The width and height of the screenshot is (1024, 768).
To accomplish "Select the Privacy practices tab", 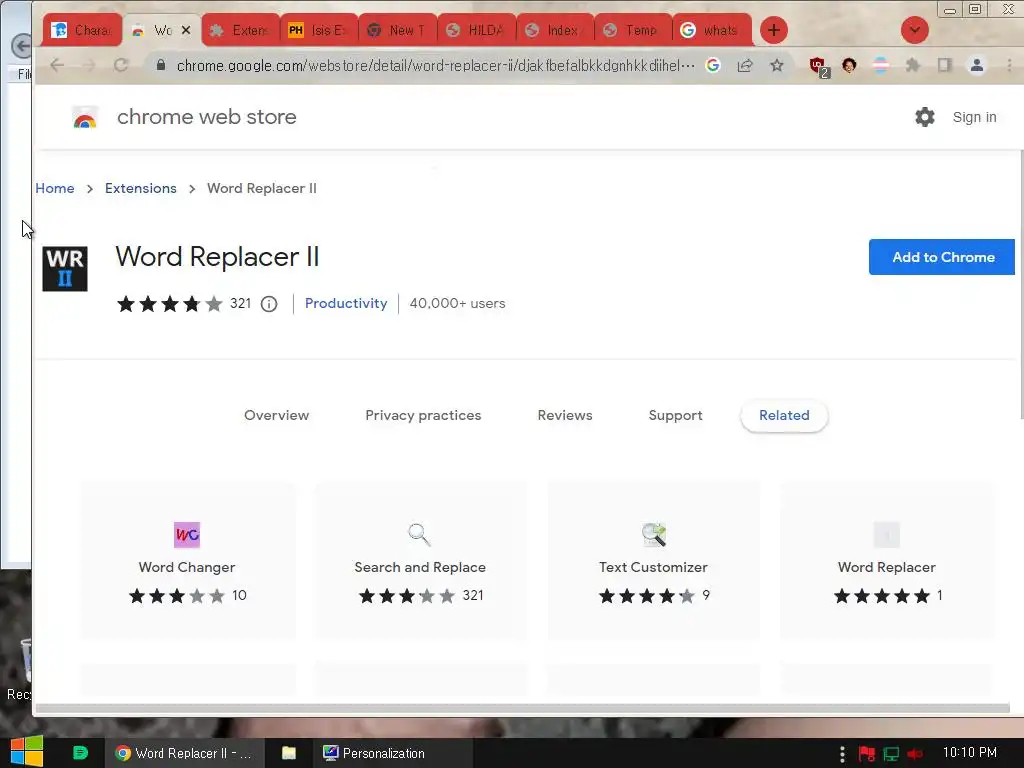I will 423,415.
